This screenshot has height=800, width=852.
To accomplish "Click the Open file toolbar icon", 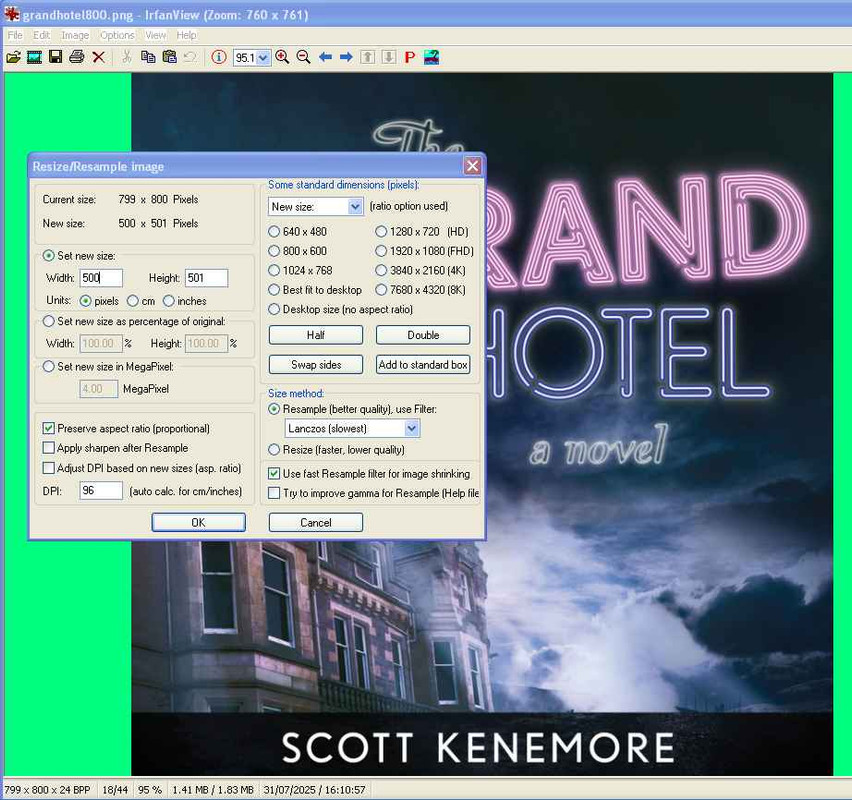I will pyautogui.click(x=13, y=57).
